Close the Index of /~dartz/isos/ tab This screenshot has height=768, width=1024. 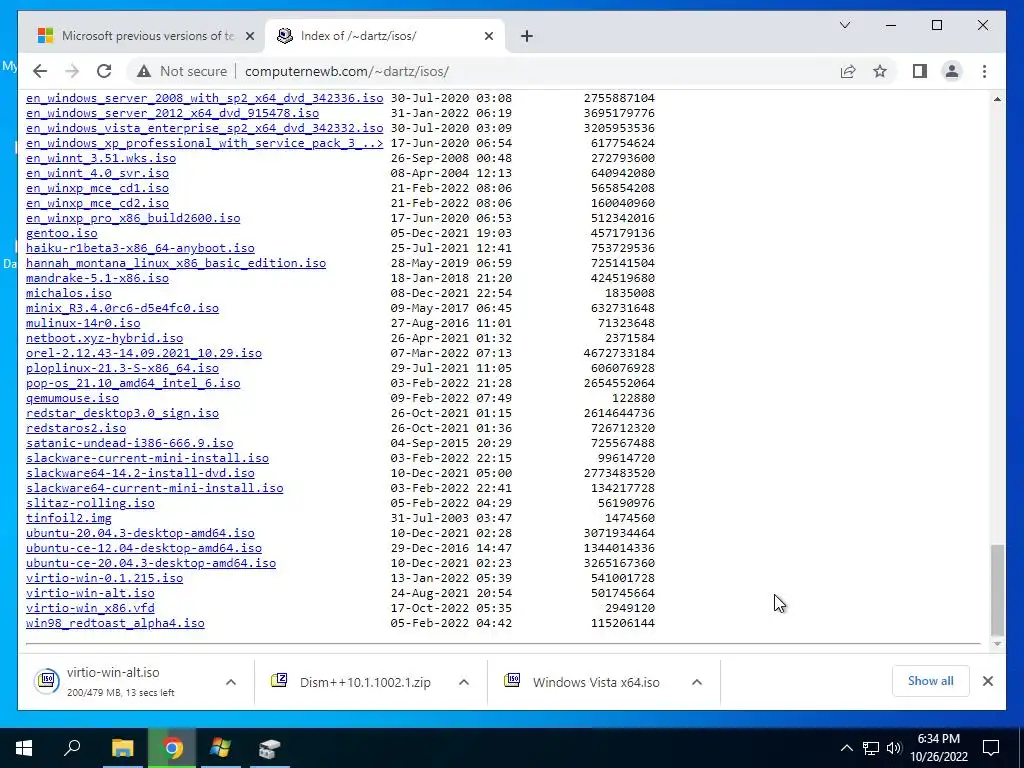coord(488,36)
